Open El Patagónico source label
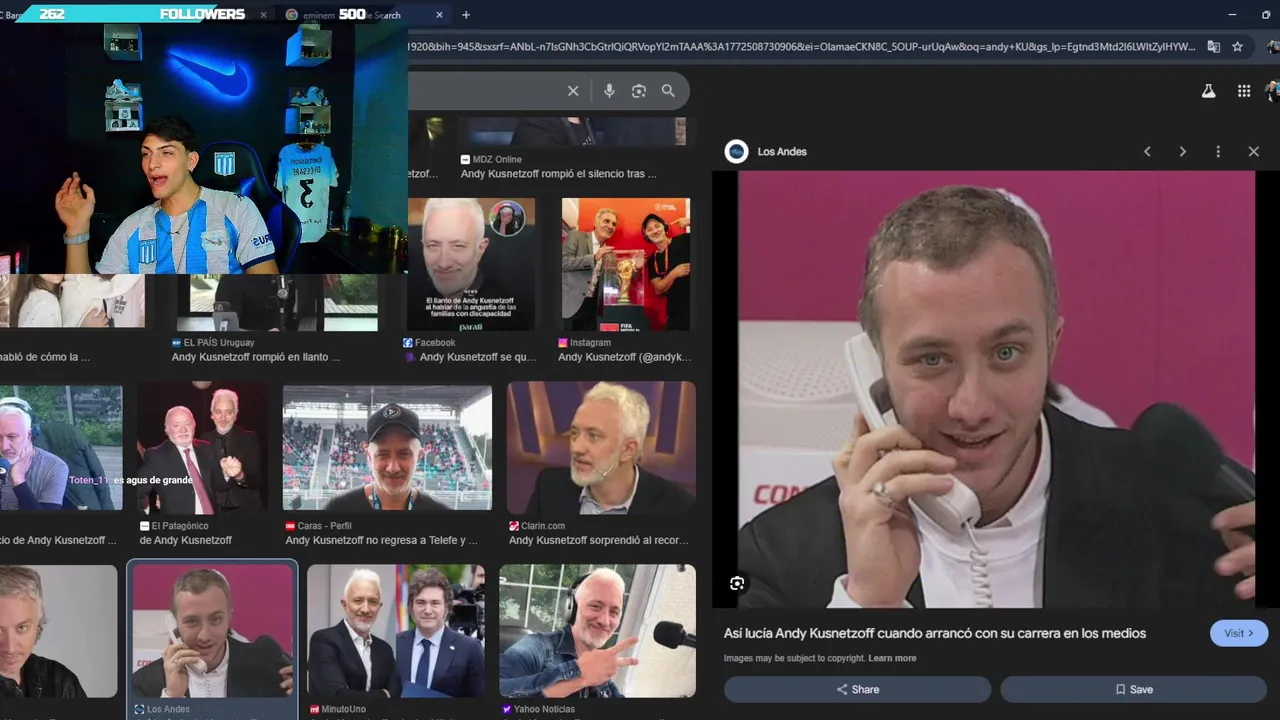This screenshot has width=1280, height=720. click(180, 525)
